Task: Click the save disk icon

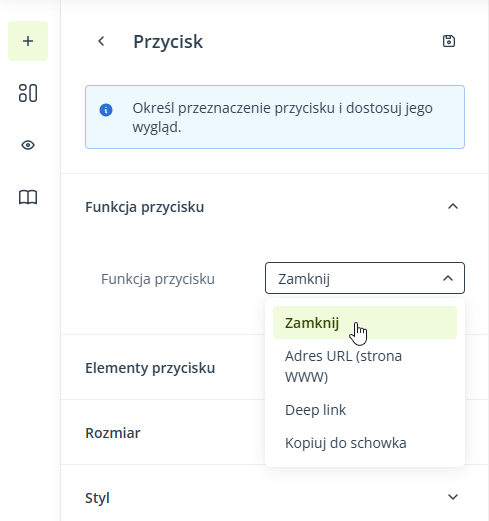Action: [449, 41]
